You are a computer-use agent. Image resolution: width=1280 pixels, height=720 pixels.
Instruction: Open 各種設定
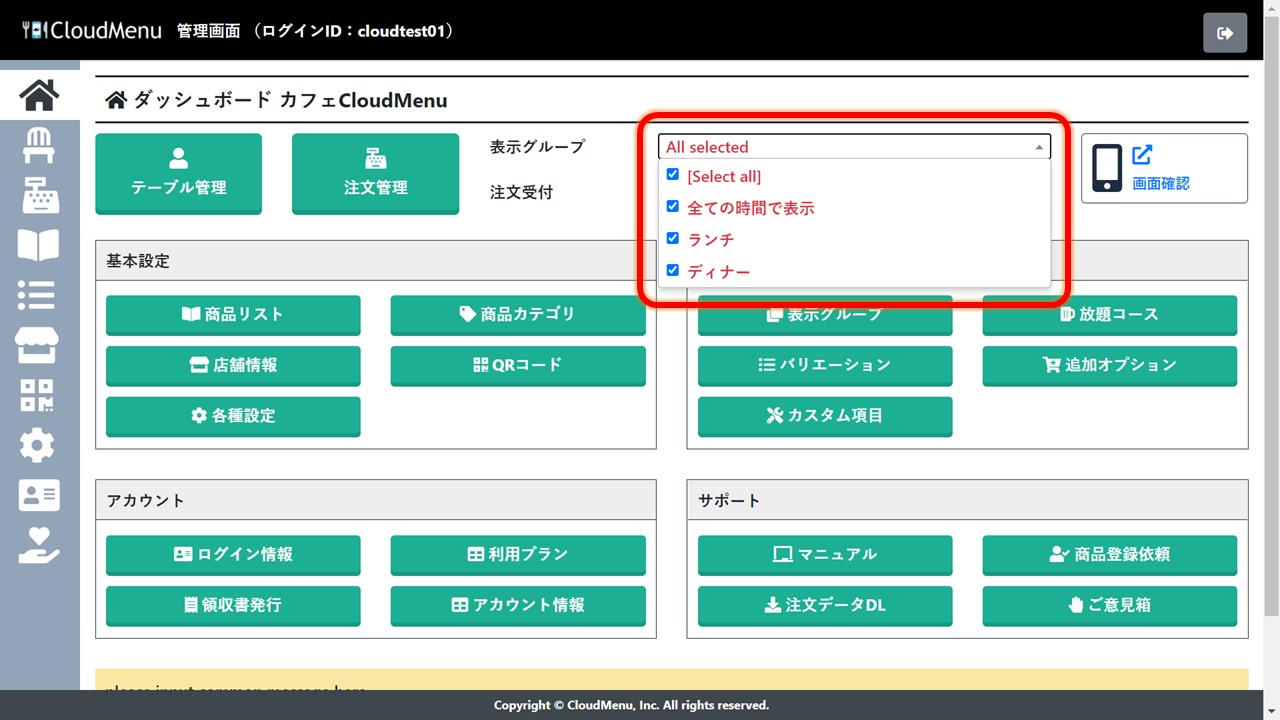[233, 416]
